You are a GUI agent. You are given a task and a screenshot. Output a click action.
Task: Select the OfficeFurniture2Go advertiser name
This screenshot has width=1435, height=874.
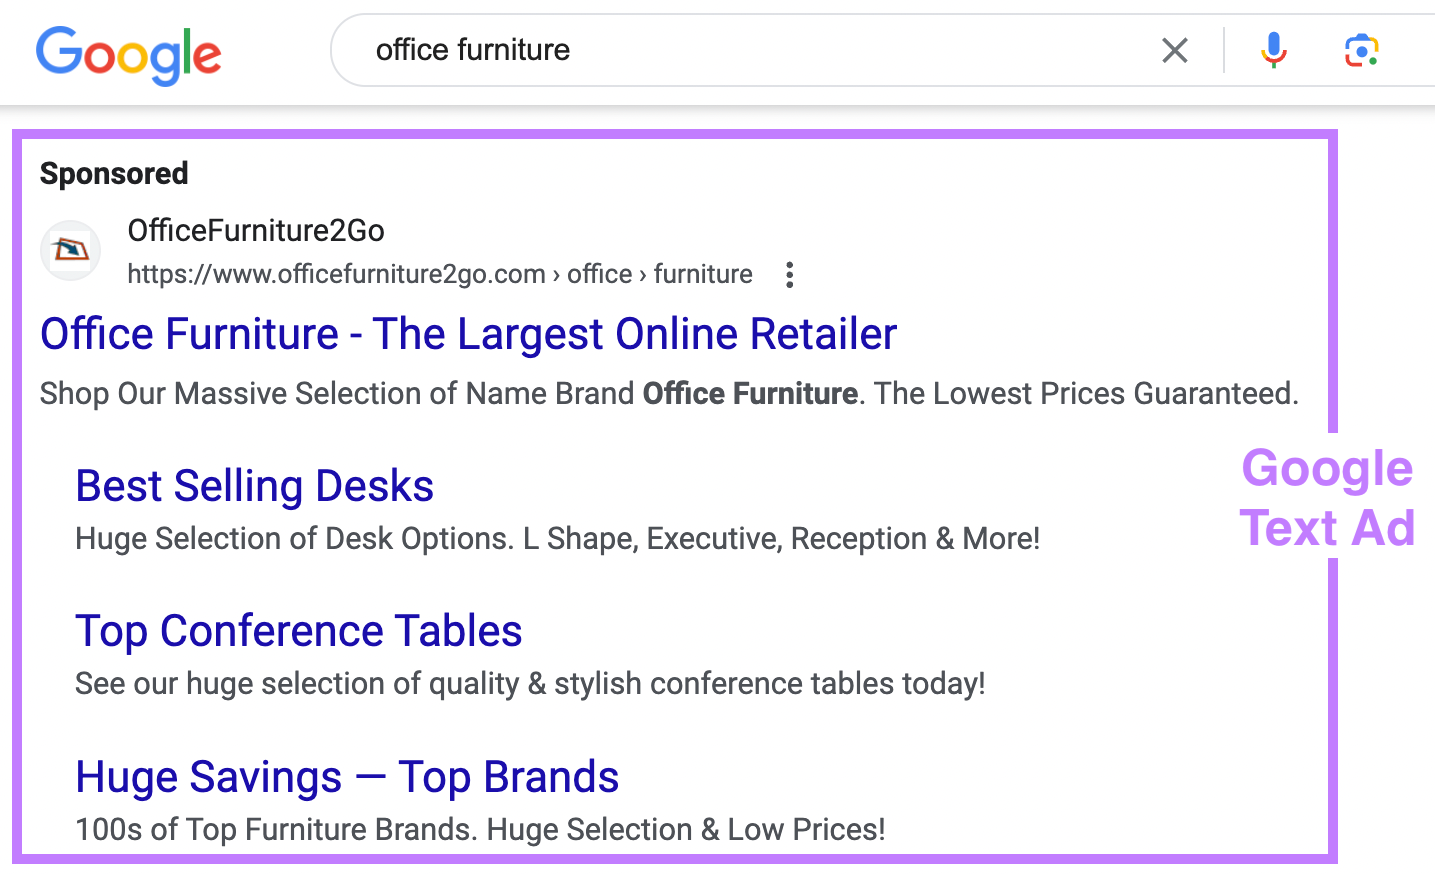pos(256,230)
